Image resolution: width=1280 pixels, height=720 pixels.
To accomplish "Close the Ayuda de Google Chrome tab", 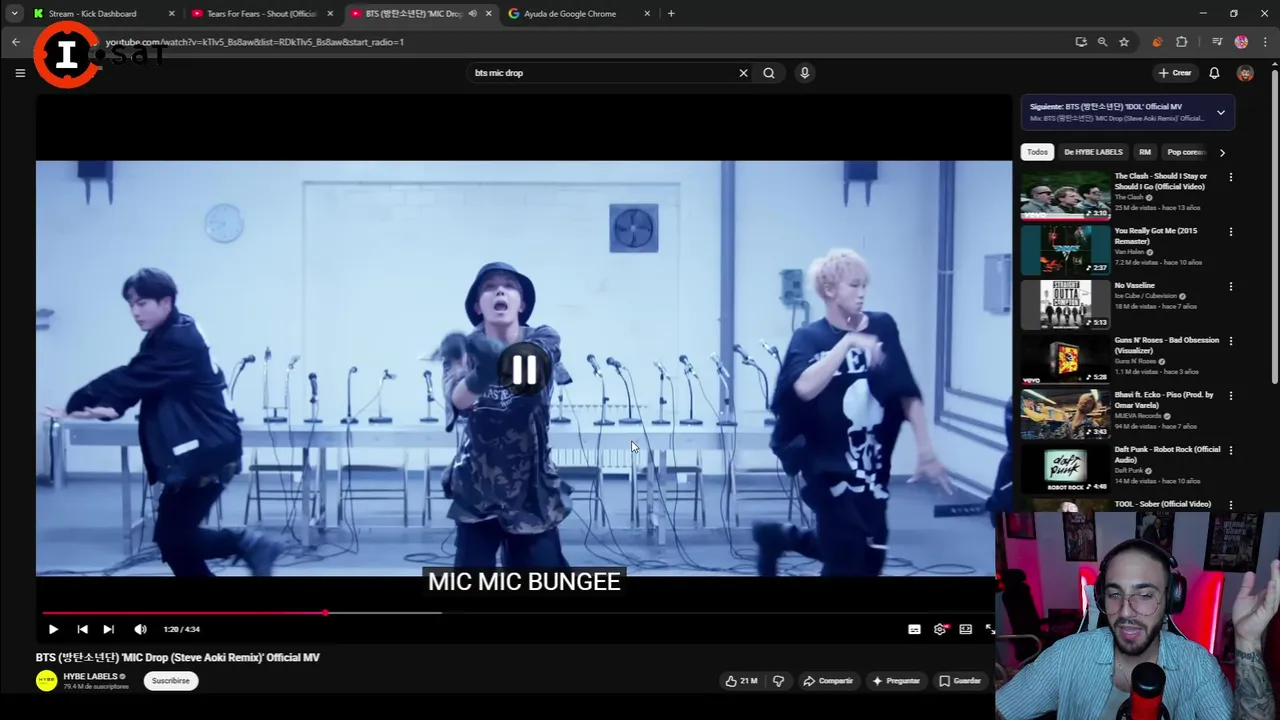I will pos(647,14).
